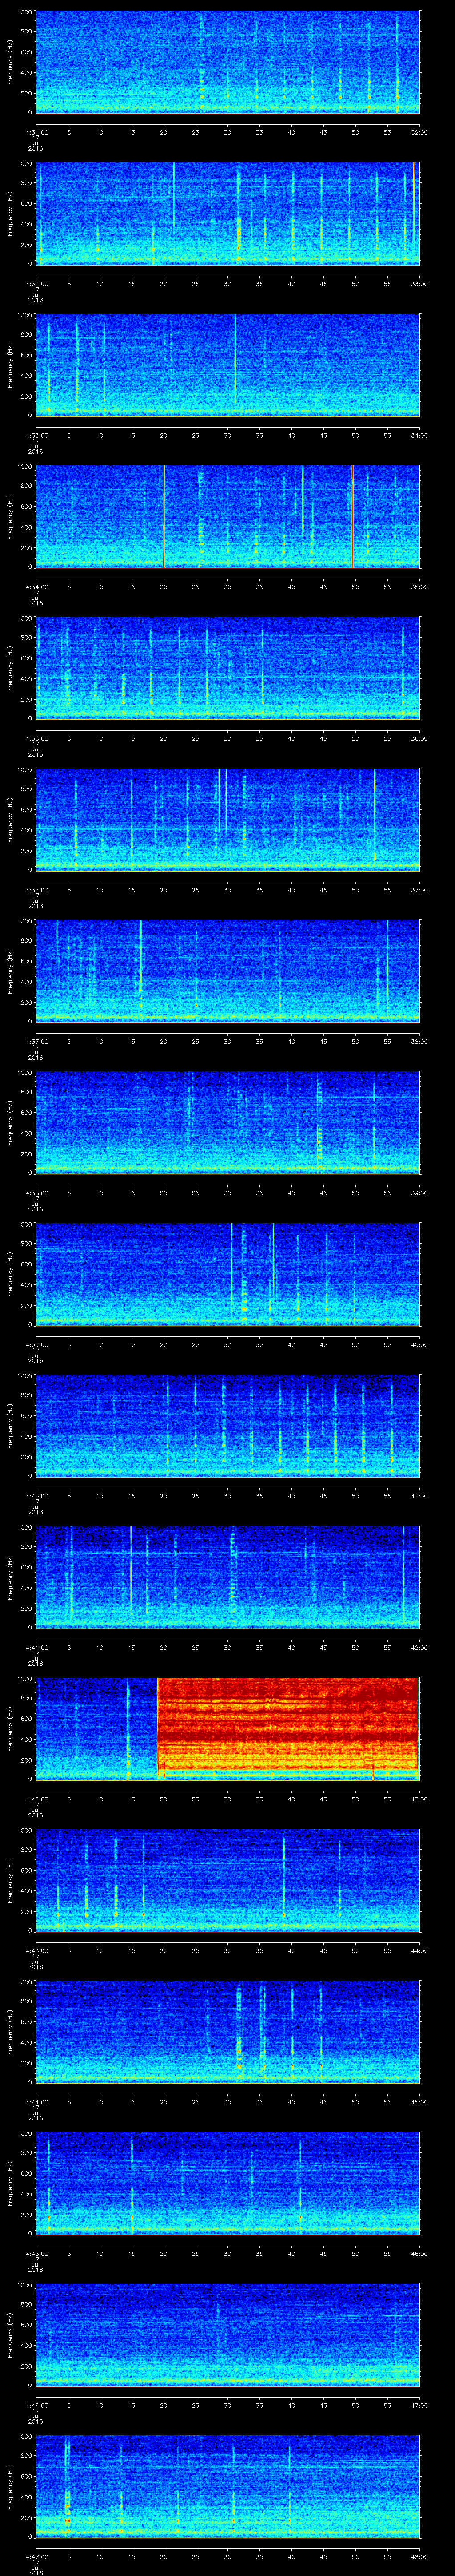455x2576 pixels.
Task: Select the spectrogram panel starting at 4:47:00
Action: 227,2486
